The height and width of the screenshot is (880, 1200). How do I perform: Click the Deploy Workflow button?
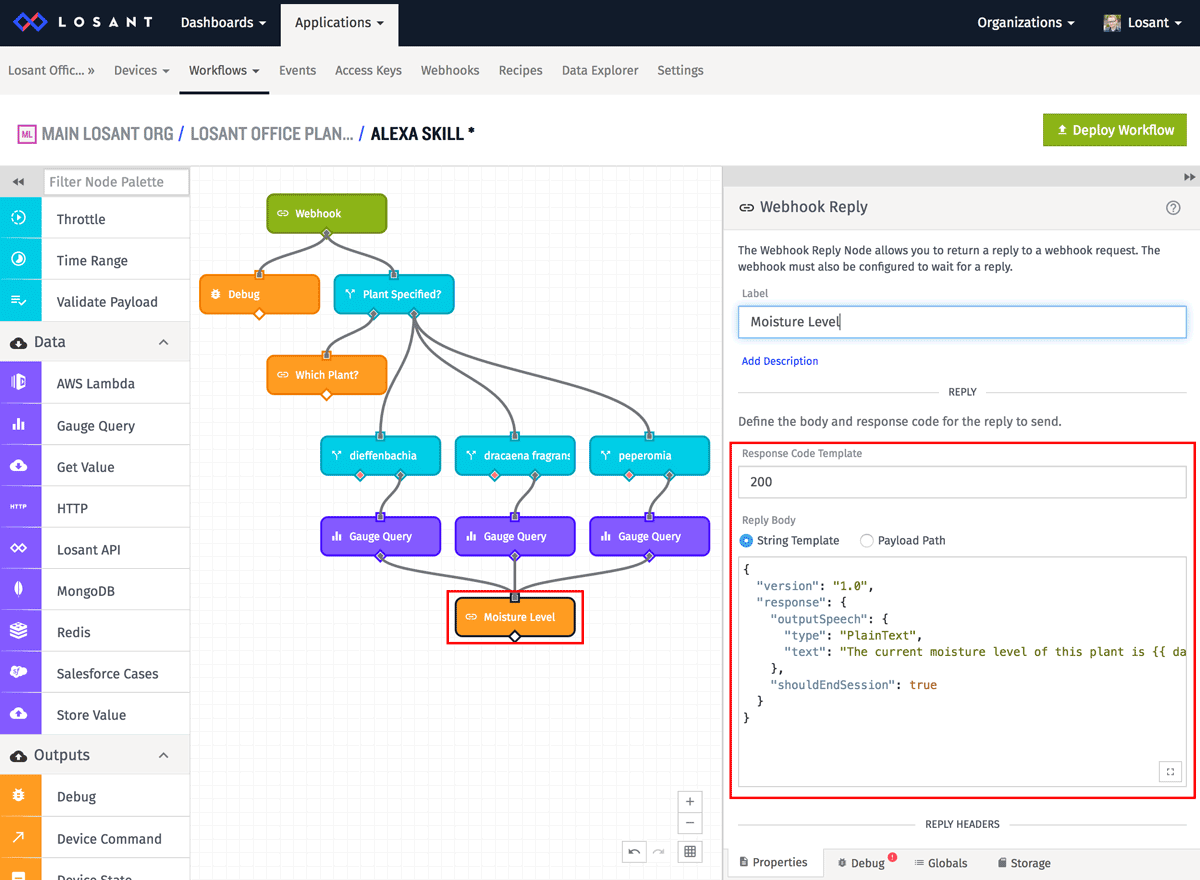click(1115, 130)
